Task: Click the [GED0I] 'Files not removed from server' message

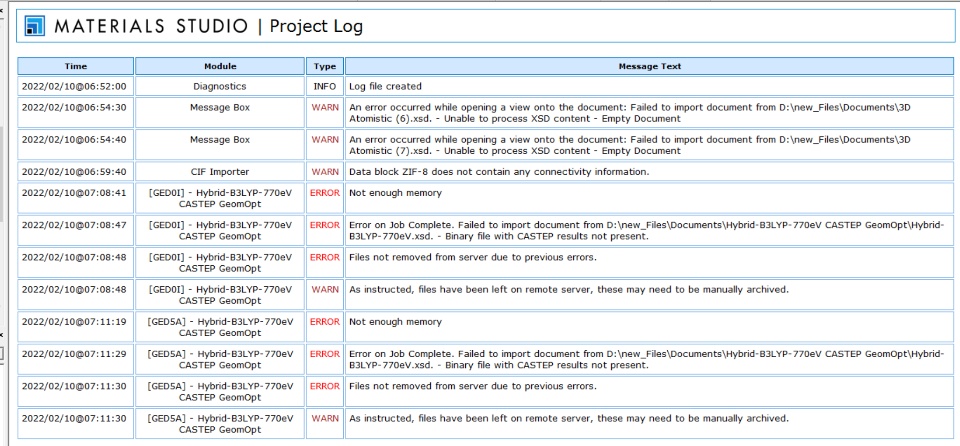Action: [649, 263]
